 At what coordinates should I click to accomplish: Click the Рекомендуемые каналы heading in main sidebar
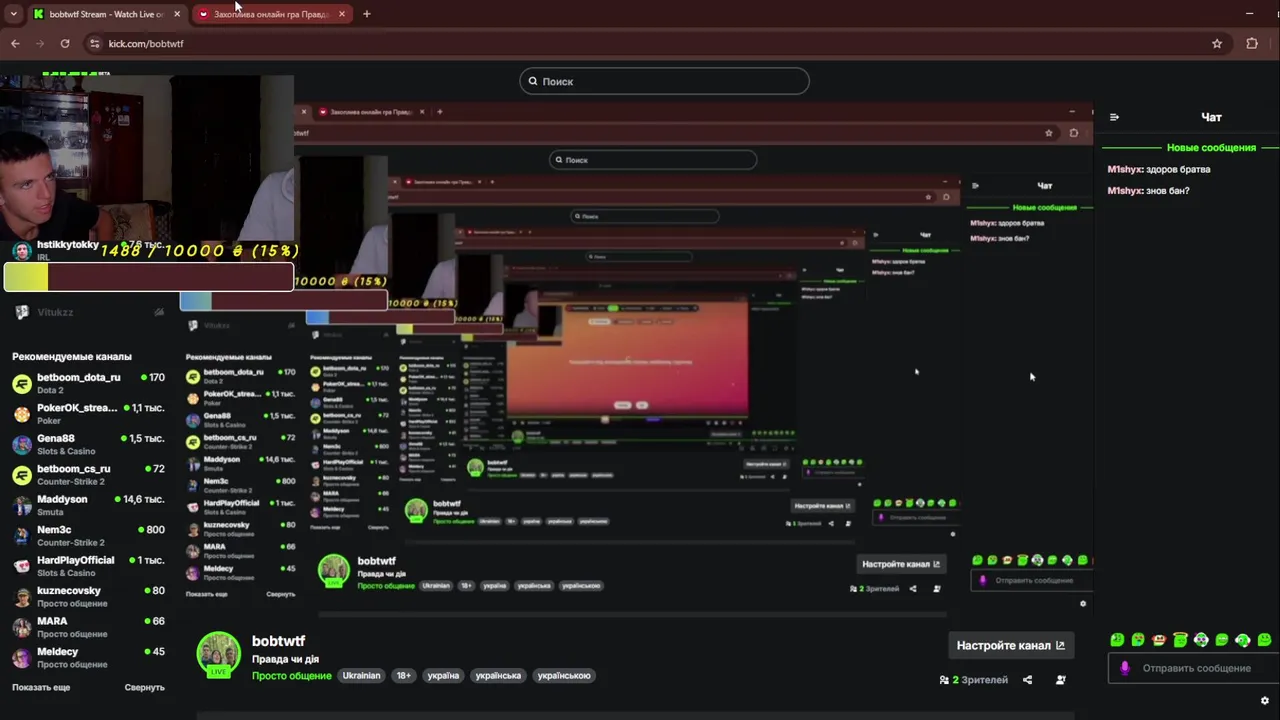click(72, 357)
